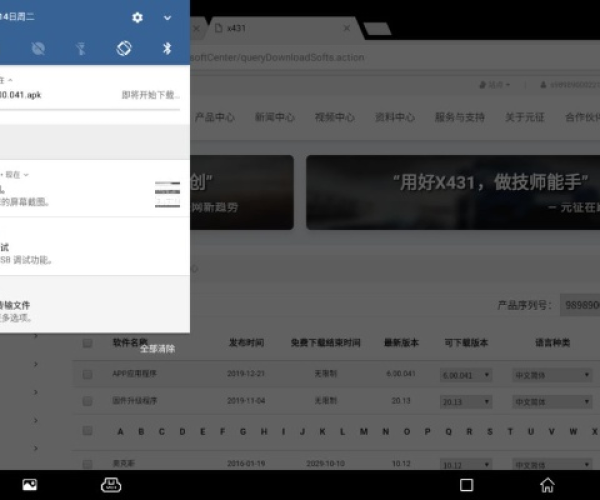Click the 固件升级程序 software name
This screenshot has height=500, width=600.
[135, 401]
